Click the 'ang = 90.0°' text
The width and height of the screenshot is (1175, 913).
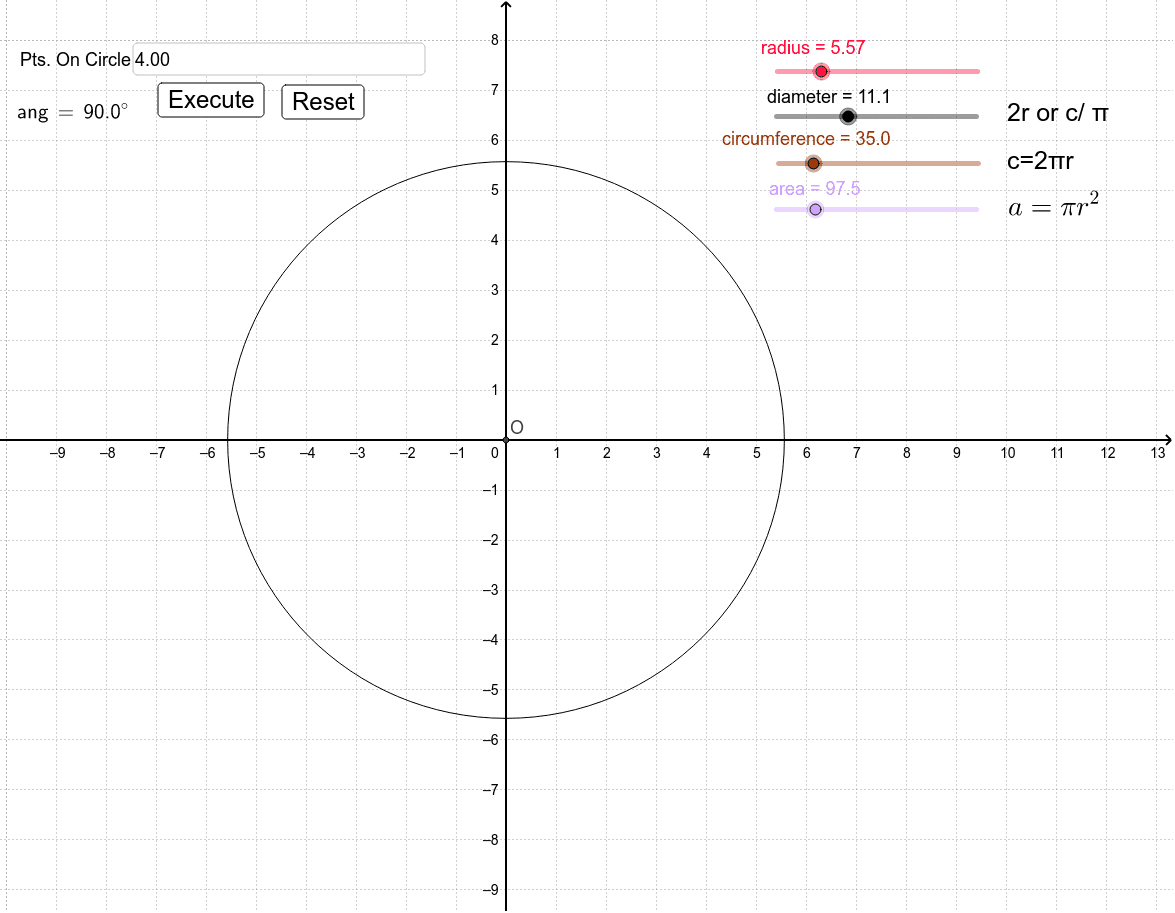point(73,112)
